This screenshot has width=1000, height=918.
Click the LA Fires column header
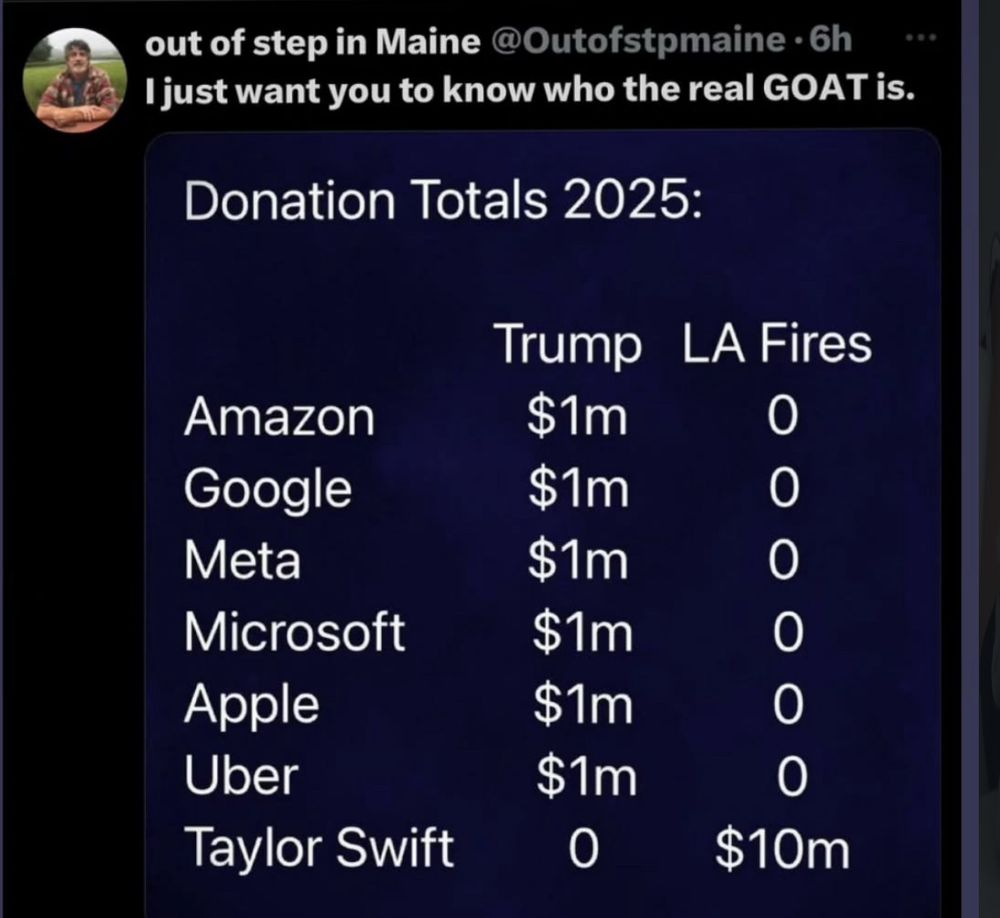[x=777, y=343]
